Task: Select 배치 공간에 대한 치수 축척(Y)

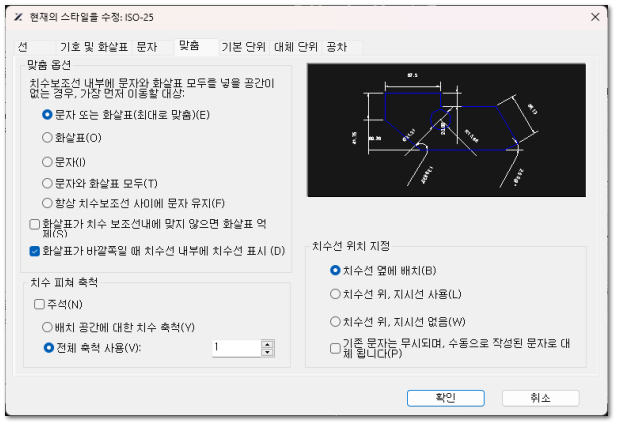Action: click(x=118, y=327)
